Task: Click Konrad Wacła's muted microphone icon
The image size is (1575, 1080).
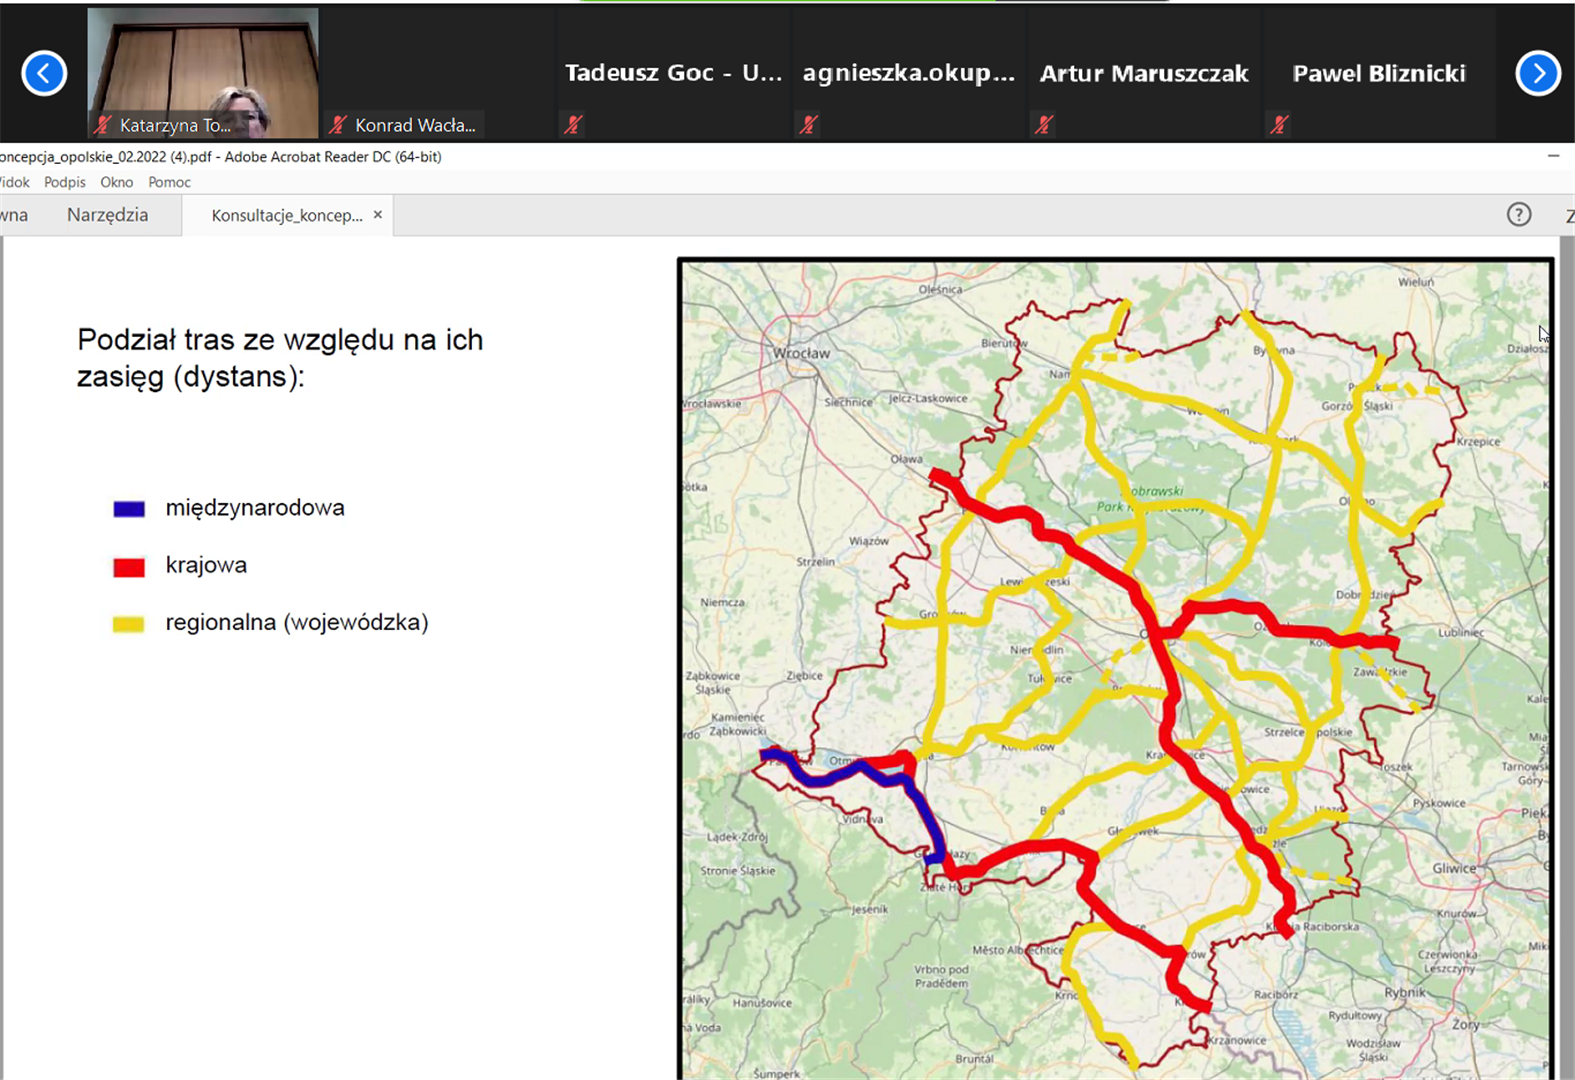Action: 338,125
